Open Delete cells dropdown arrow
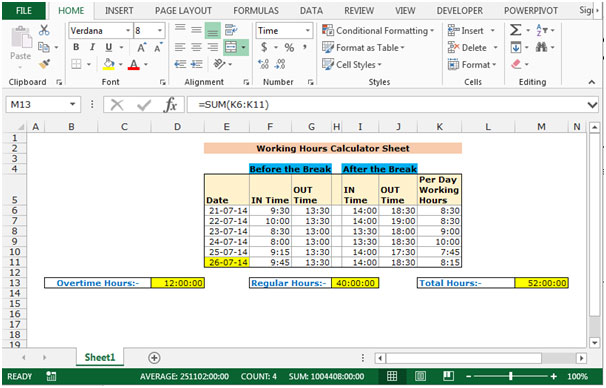 [495, 48]
